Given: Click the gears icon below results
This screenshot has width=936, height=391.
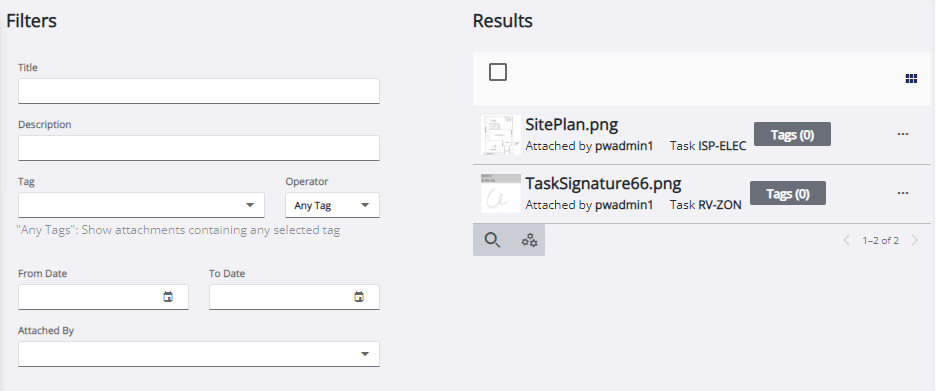Looking at the screenshot, I should (x=529, y=241).
